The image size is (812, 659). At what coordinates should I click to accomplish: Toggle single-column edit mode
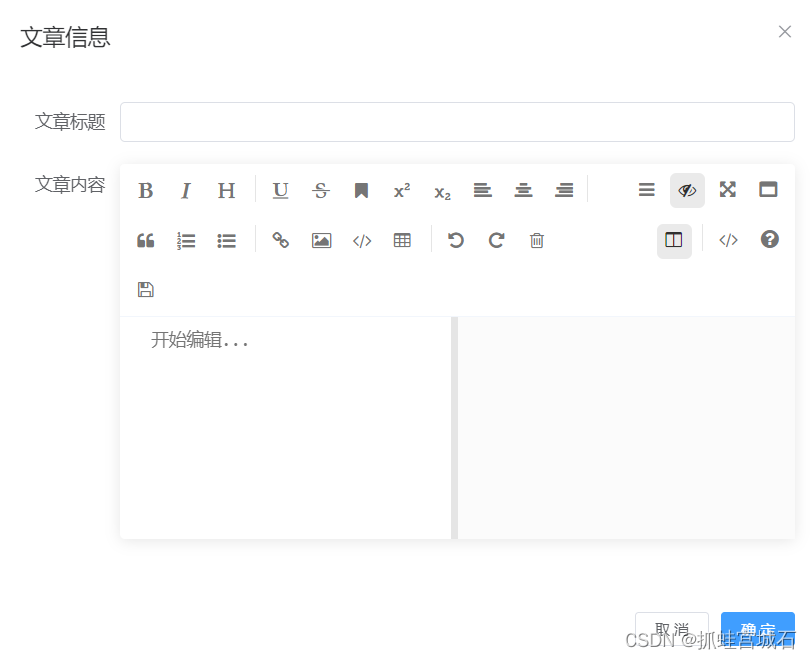coord(674,240)
